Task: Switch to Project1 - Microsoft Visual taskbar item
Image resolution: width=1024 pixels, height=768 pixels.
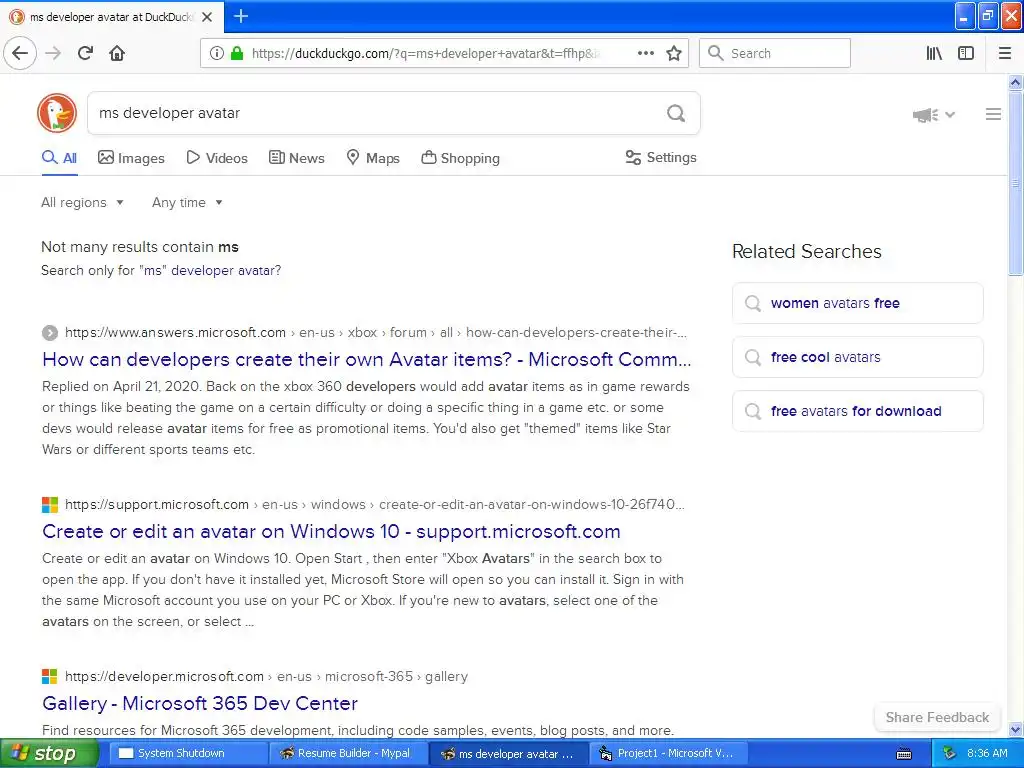Action: (668, 754)
